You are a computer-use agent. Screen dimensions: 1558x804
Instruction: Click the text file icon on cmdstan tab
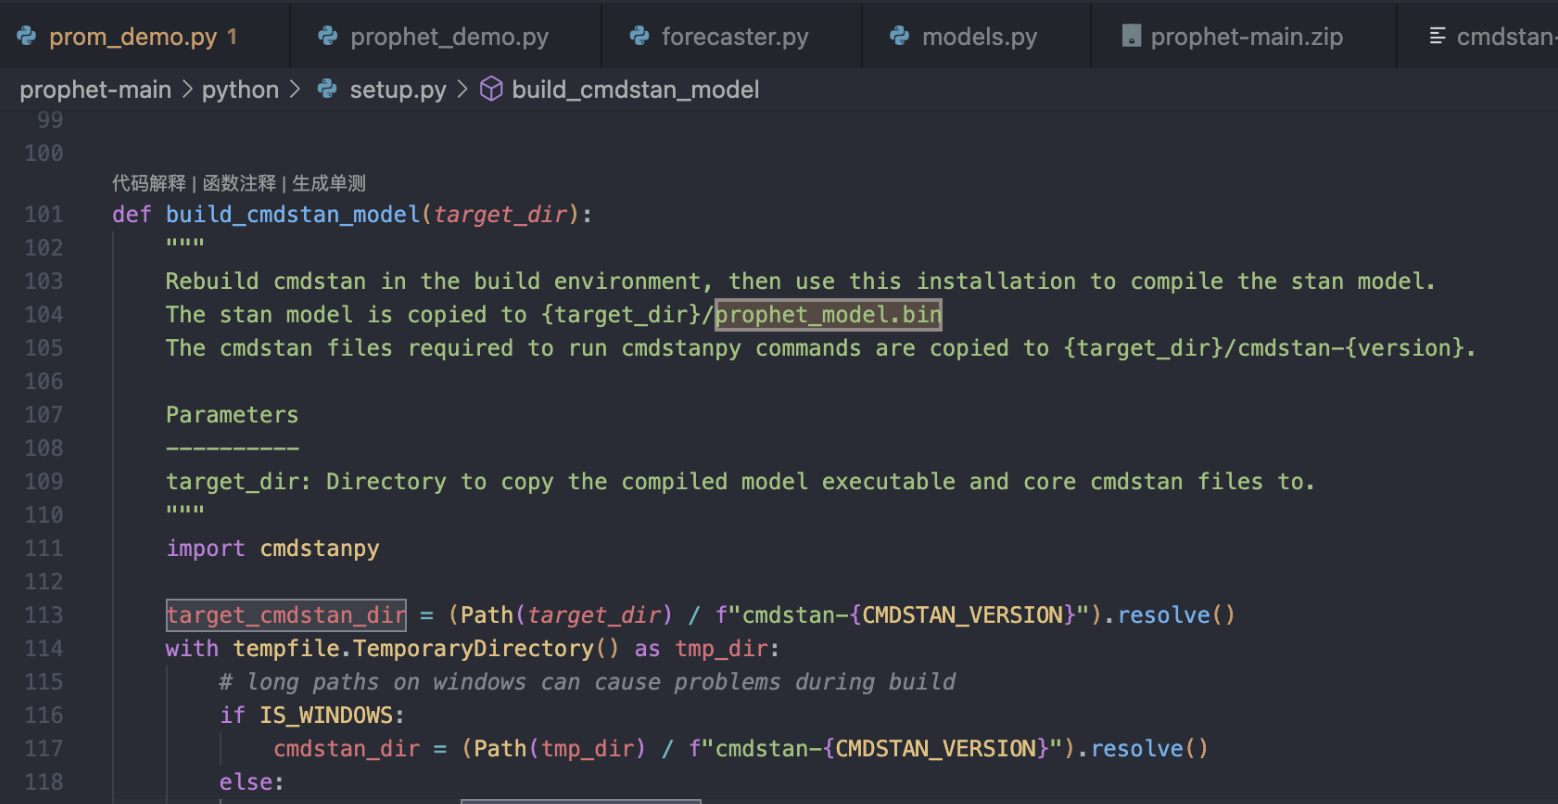(x=1437, y=37)
